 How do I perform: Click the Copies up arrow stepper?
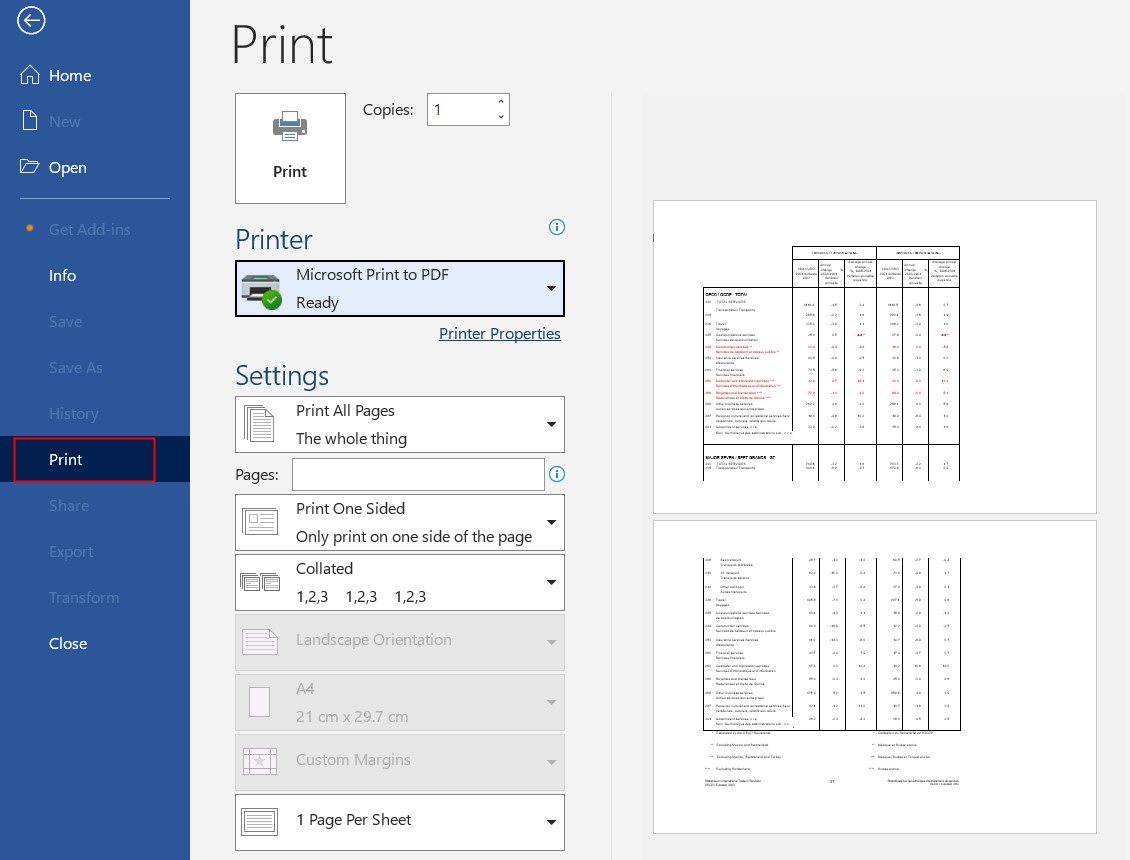pos(500,100)
